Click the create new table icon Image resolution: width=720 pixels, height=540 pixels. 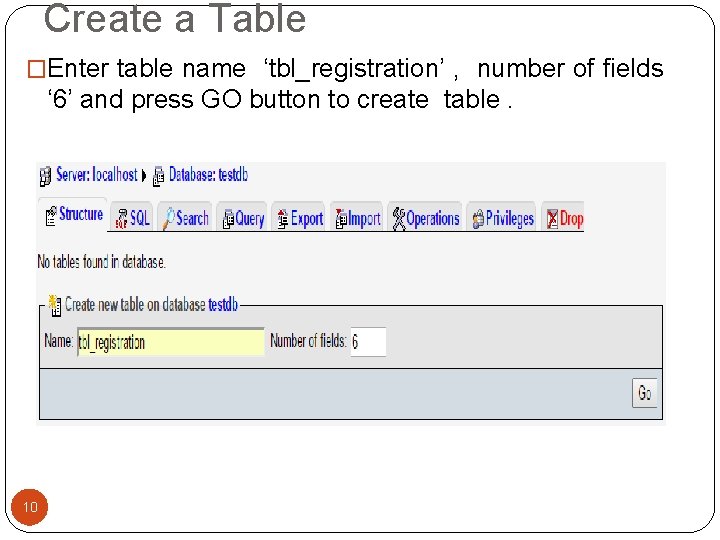(55, 305)
